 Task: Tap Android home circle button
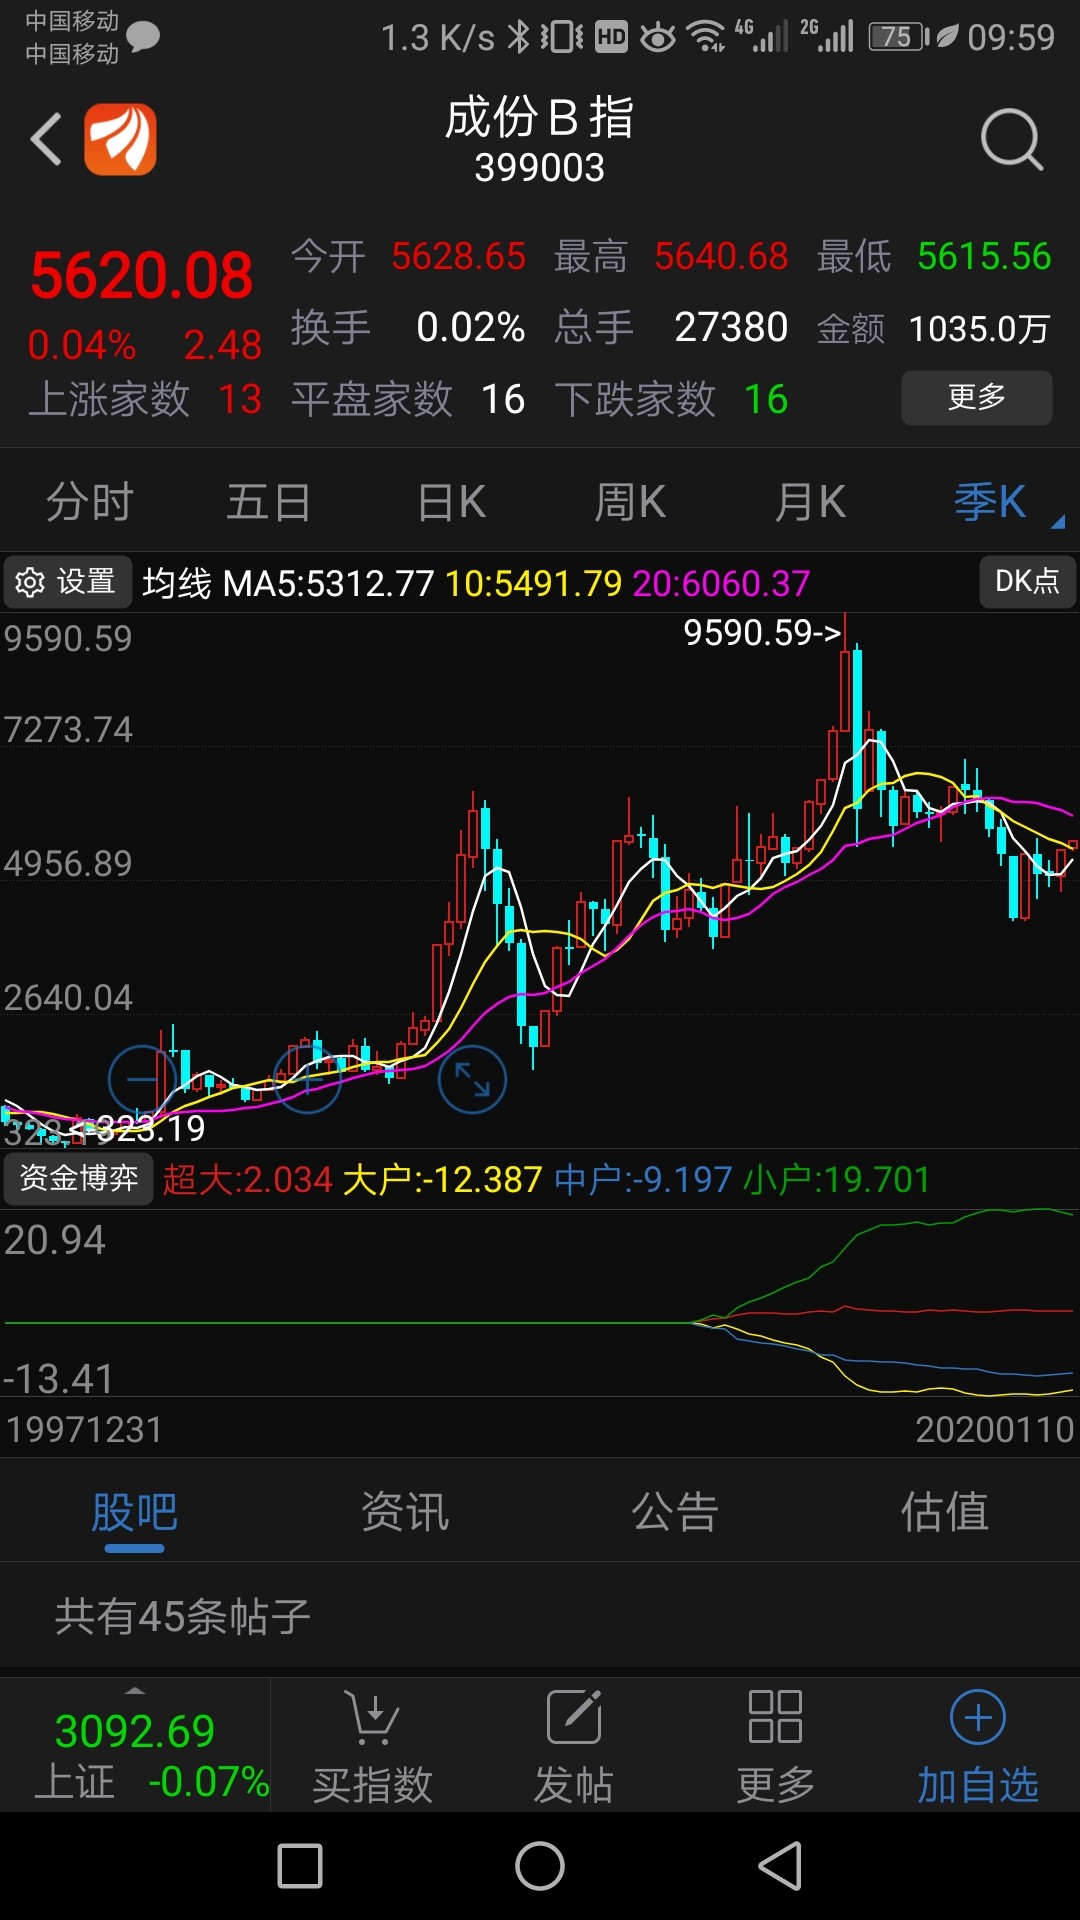click(x=540, y=1866)
